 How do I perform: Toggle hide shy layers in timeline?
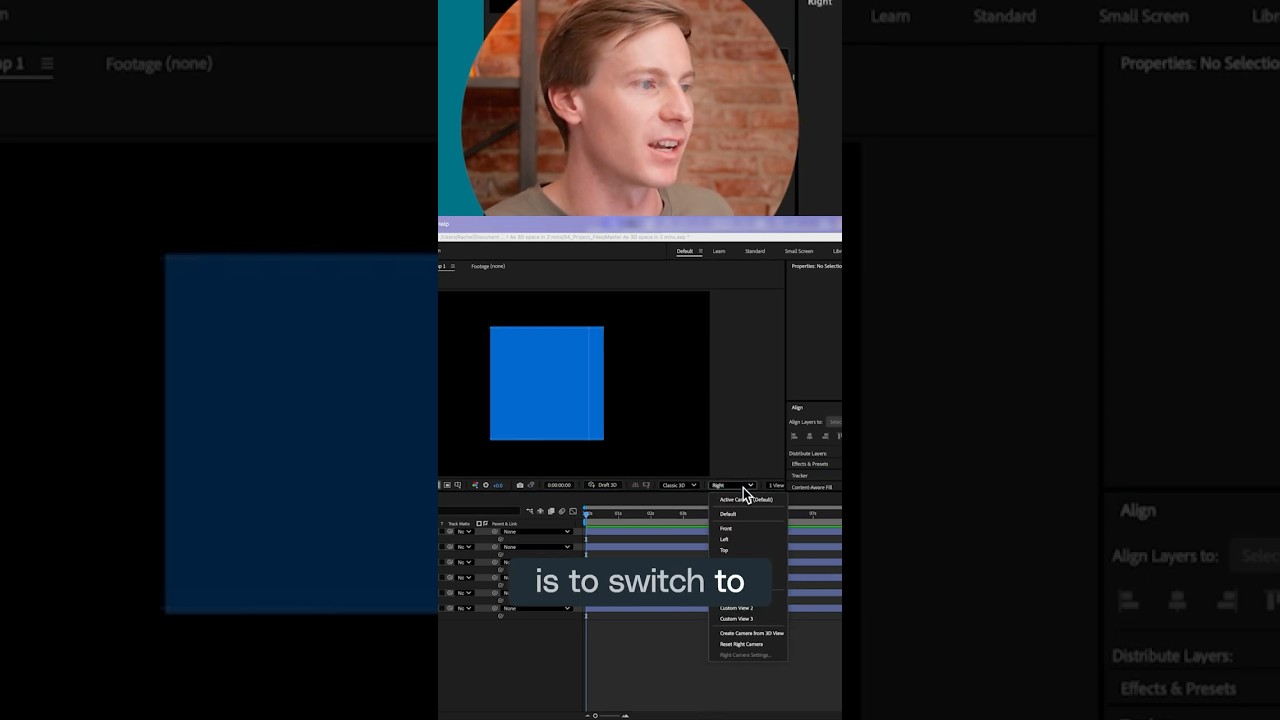point(541,511)
